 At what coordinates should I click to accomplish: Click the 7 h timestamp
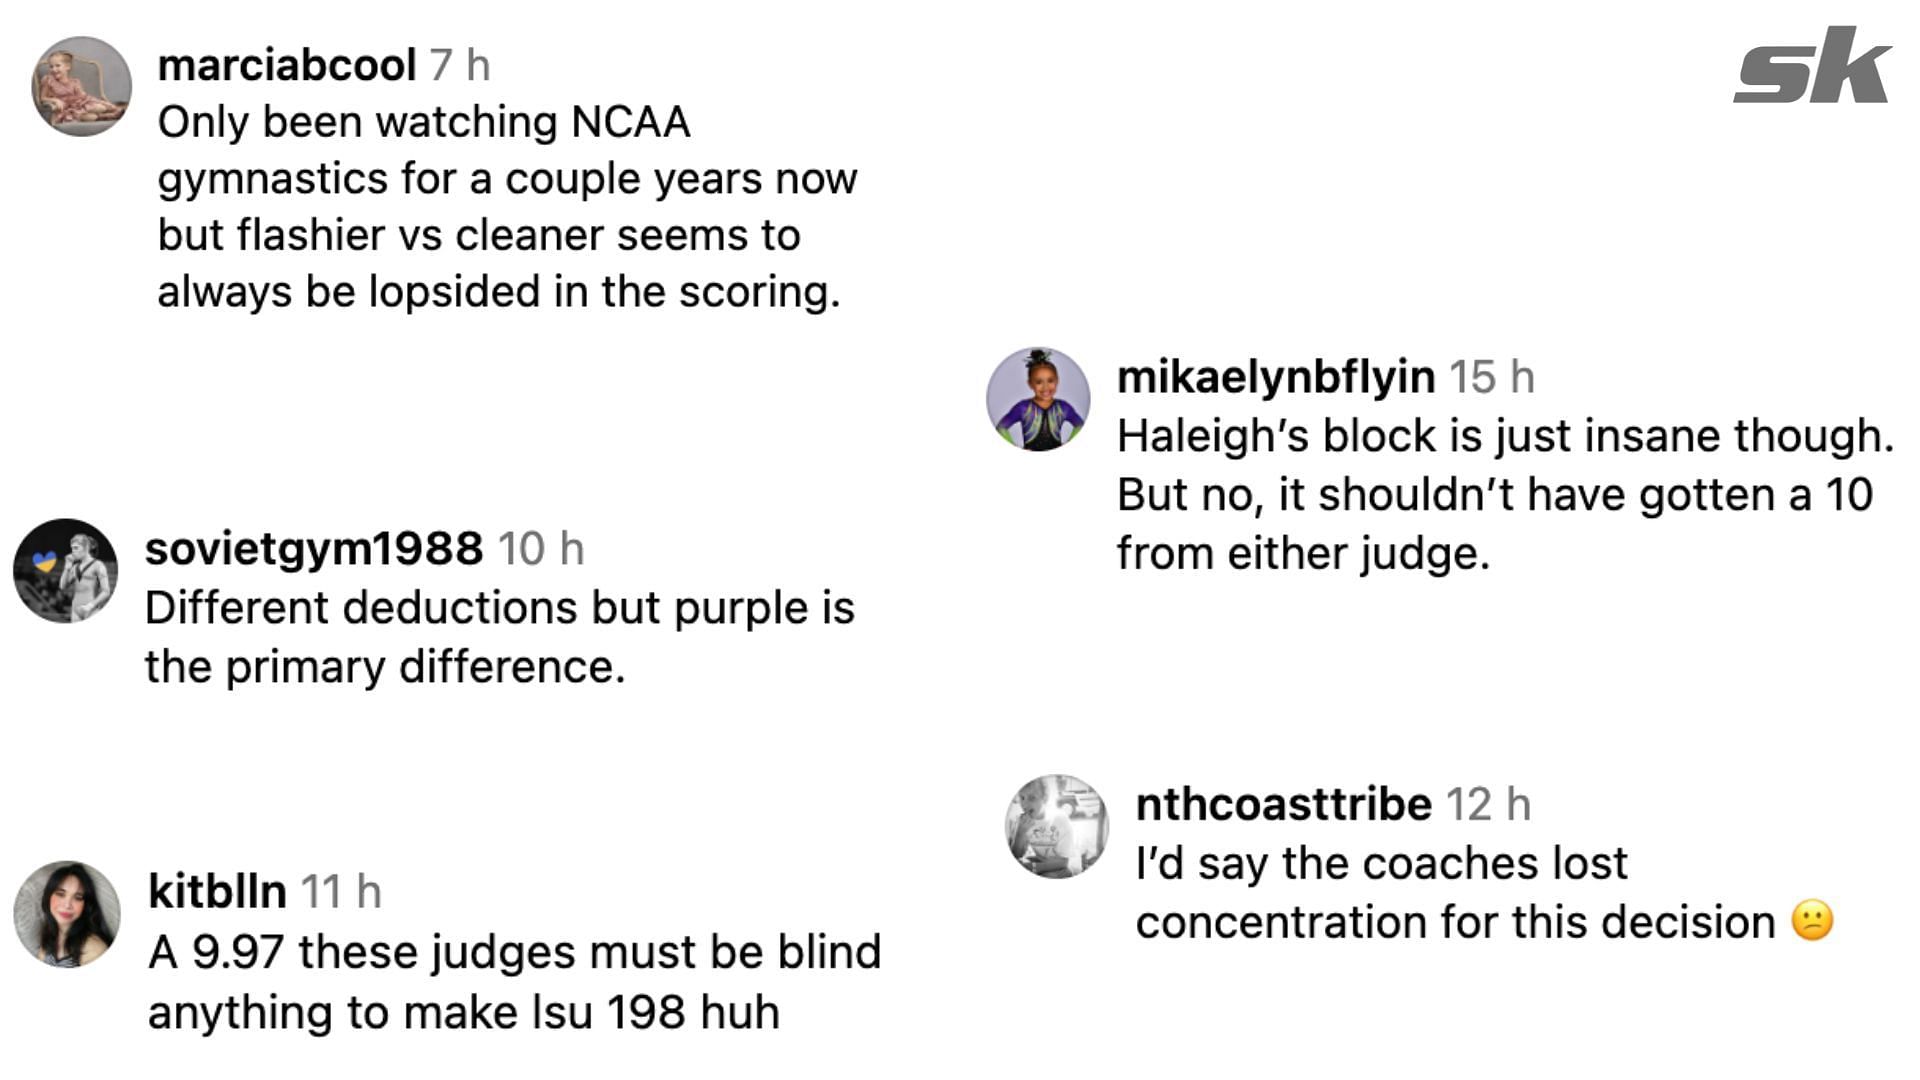coord(460,66)
